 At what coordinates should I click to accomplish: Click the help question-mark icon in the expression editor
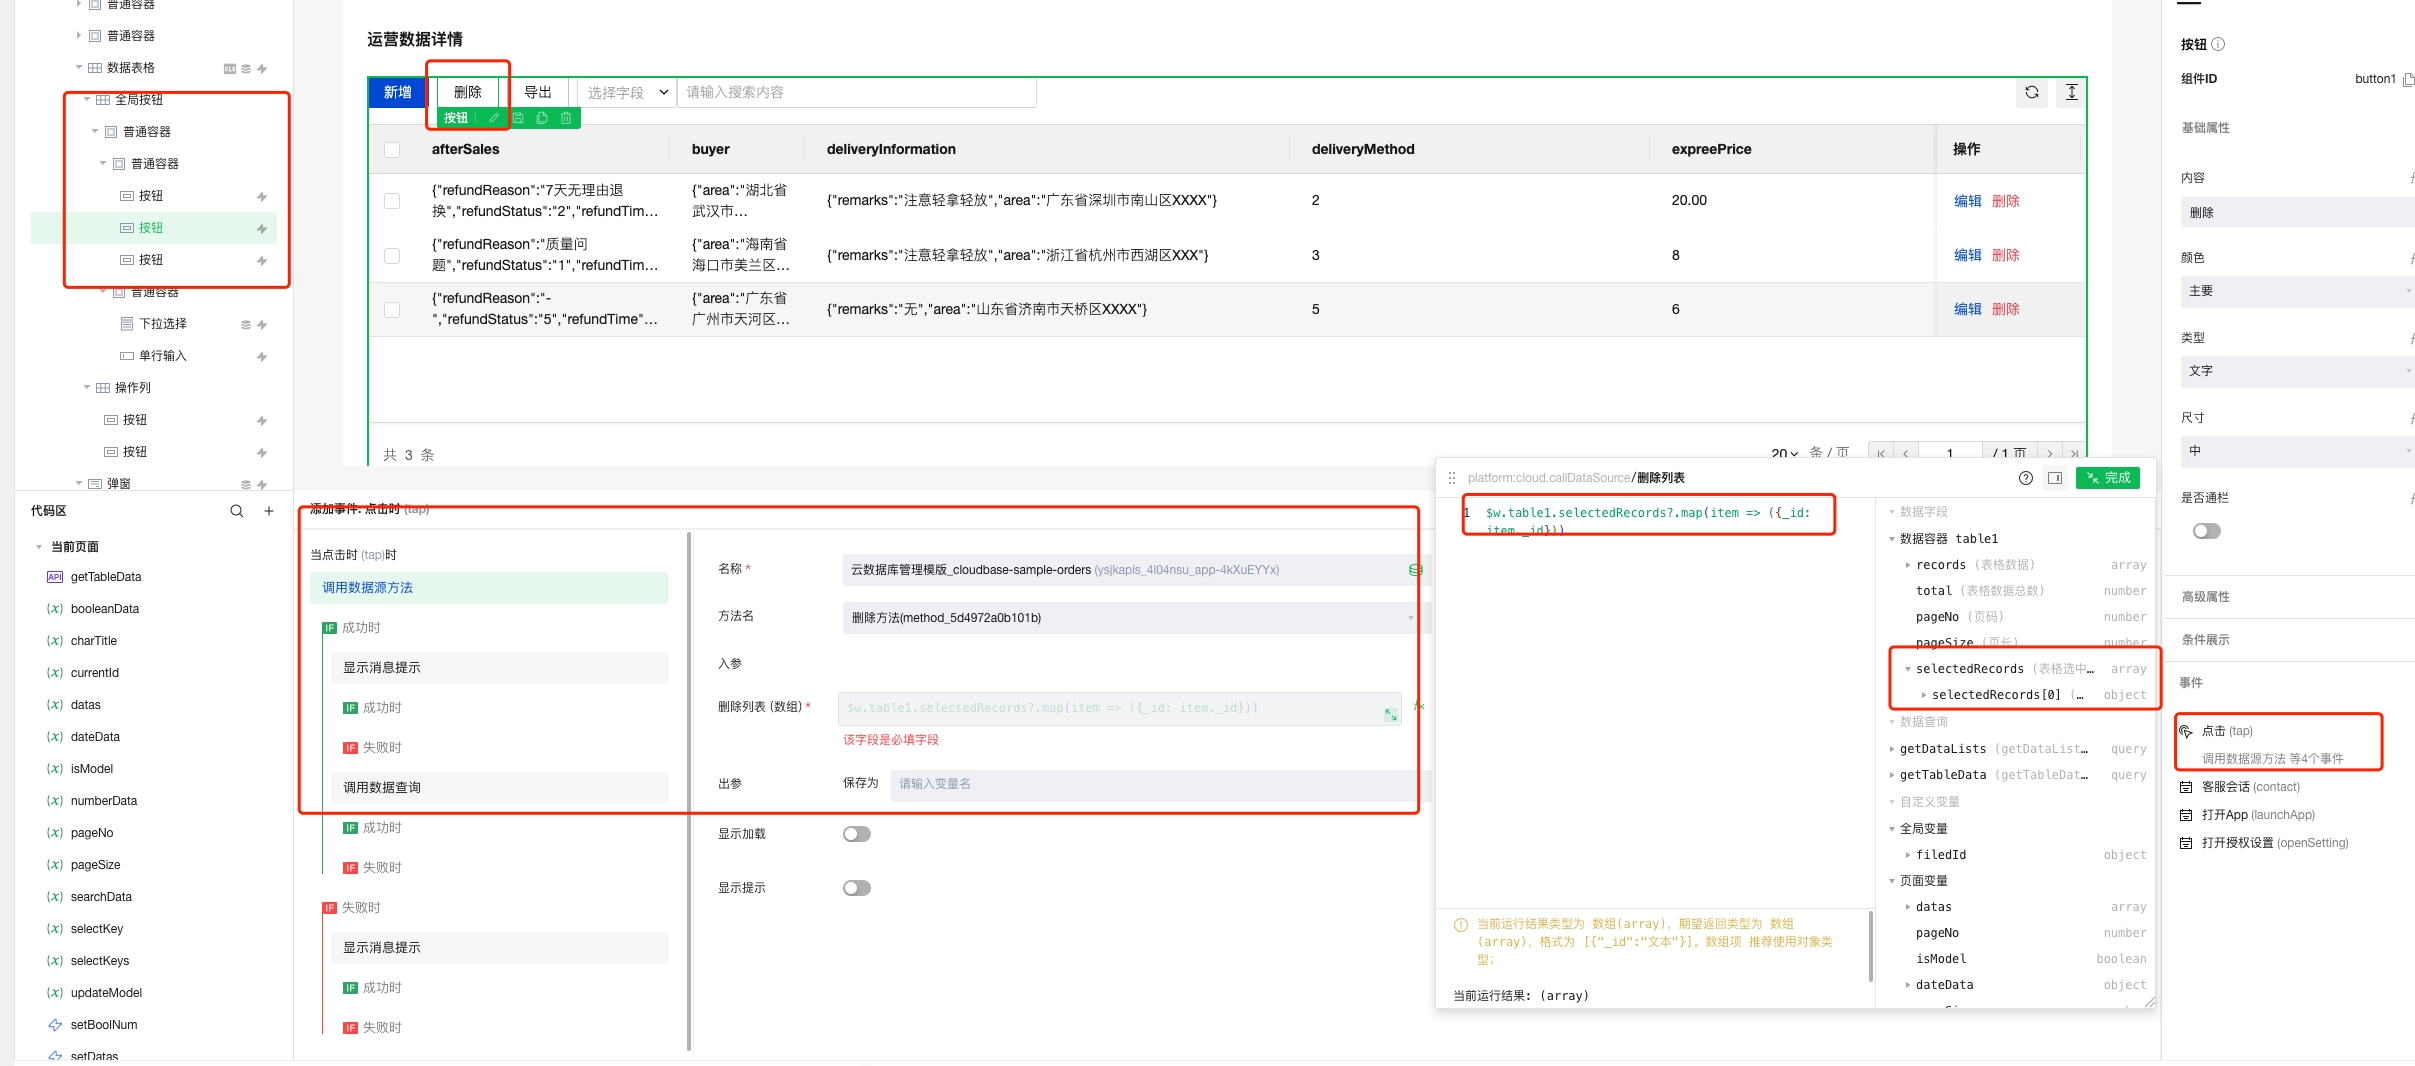2026,478
